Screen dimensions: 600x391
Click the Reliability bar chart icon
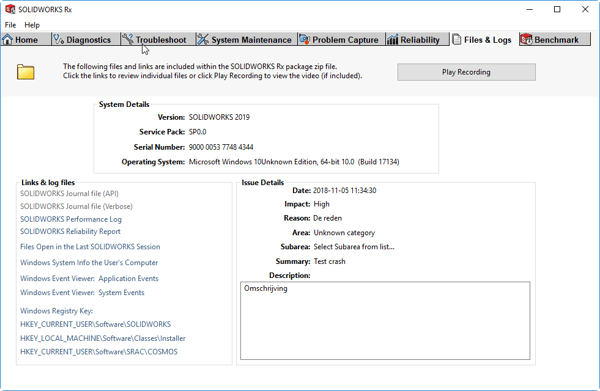[393, 39]
